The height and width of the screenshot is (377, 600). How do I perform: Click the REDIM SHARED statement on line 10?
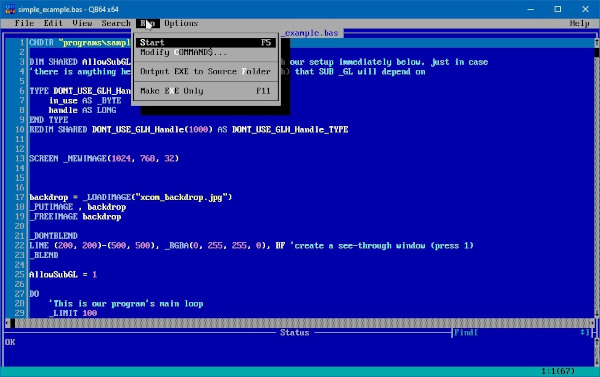189,129
